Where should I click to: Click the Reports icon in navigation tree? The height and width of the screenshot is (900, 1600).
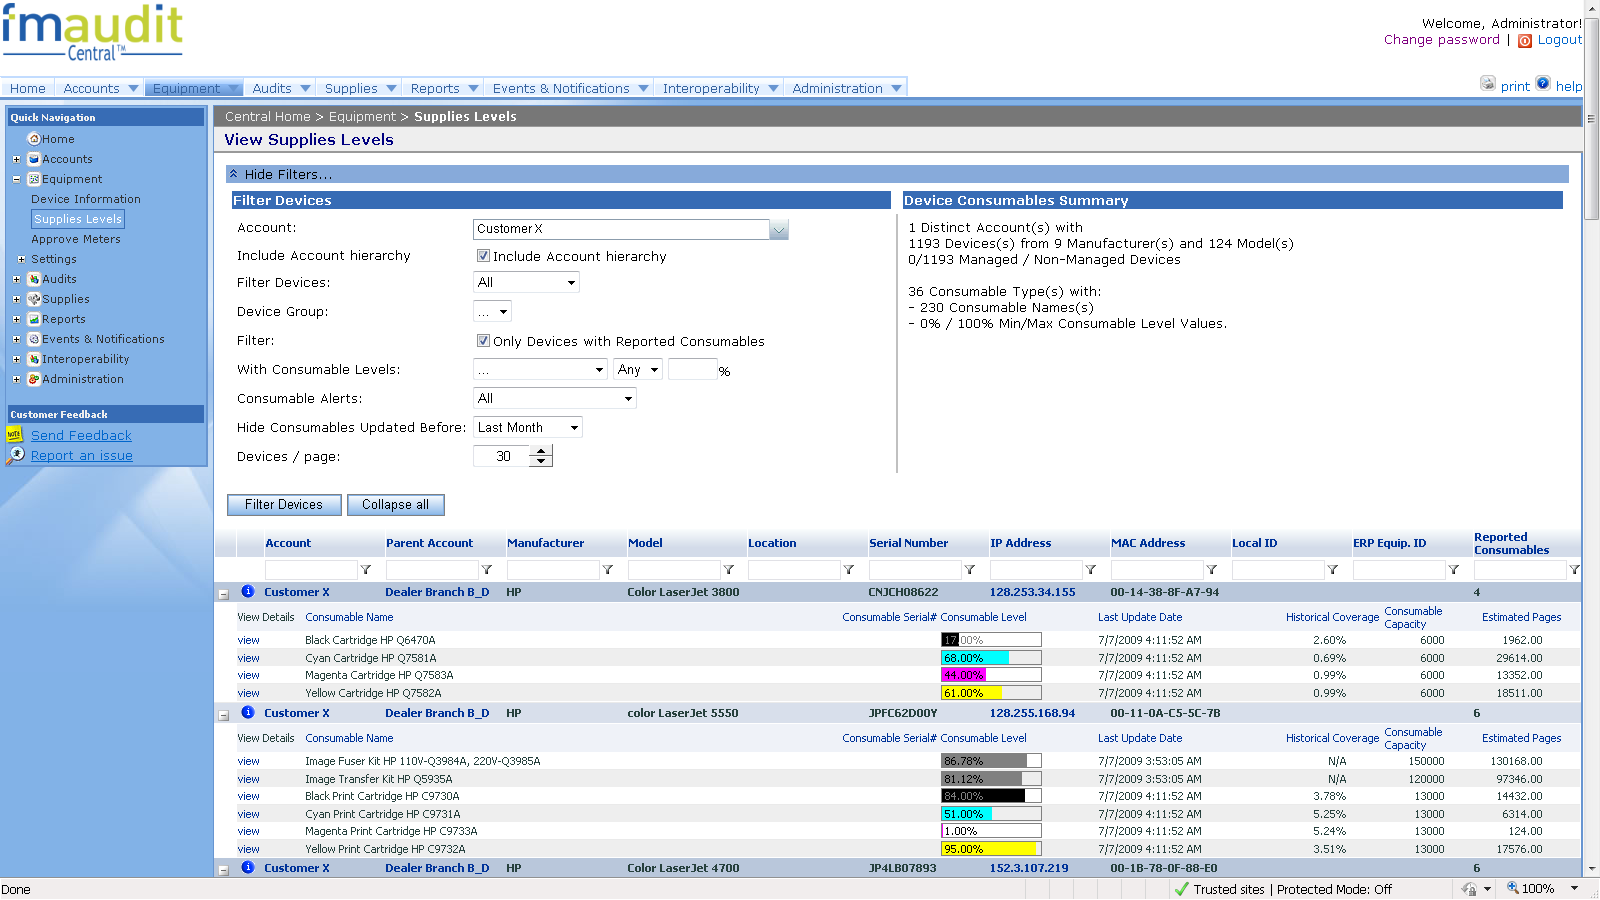pos(34,319)
